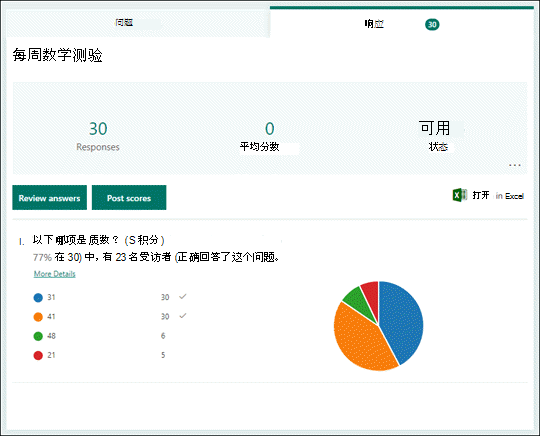Open the three-dots more options menu
The image size is (540, 436).
(x=515, y=165)
